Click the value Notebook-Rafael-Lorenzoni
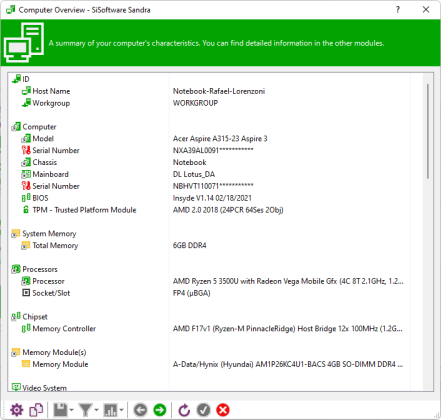The width and height of the screenshot is (441, 420). point(219,91)
